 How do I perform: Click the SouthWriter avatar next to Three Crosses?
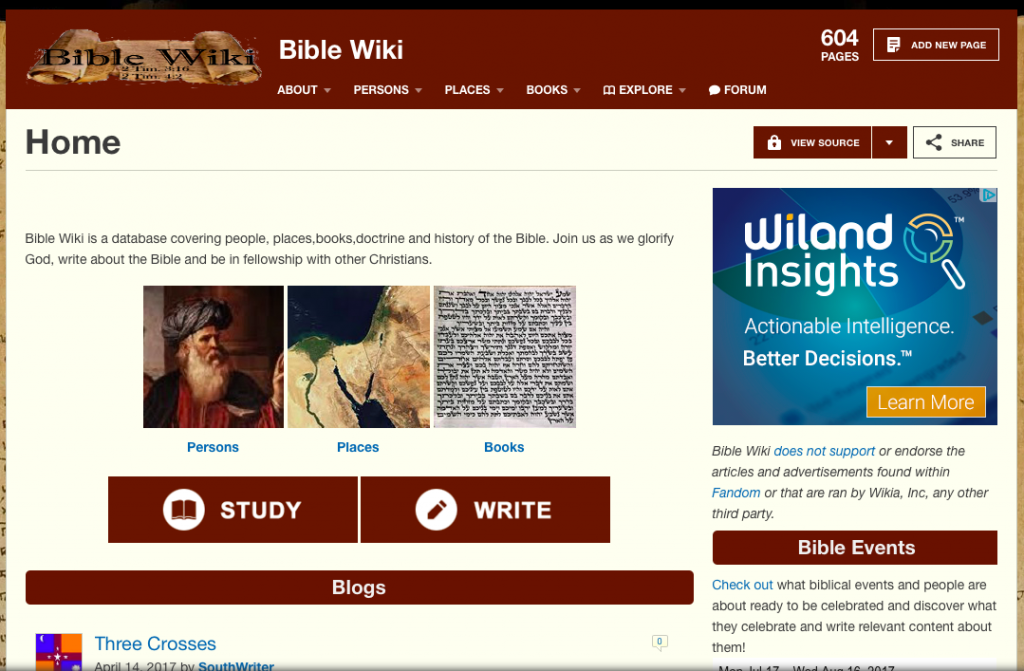point(59,651)
